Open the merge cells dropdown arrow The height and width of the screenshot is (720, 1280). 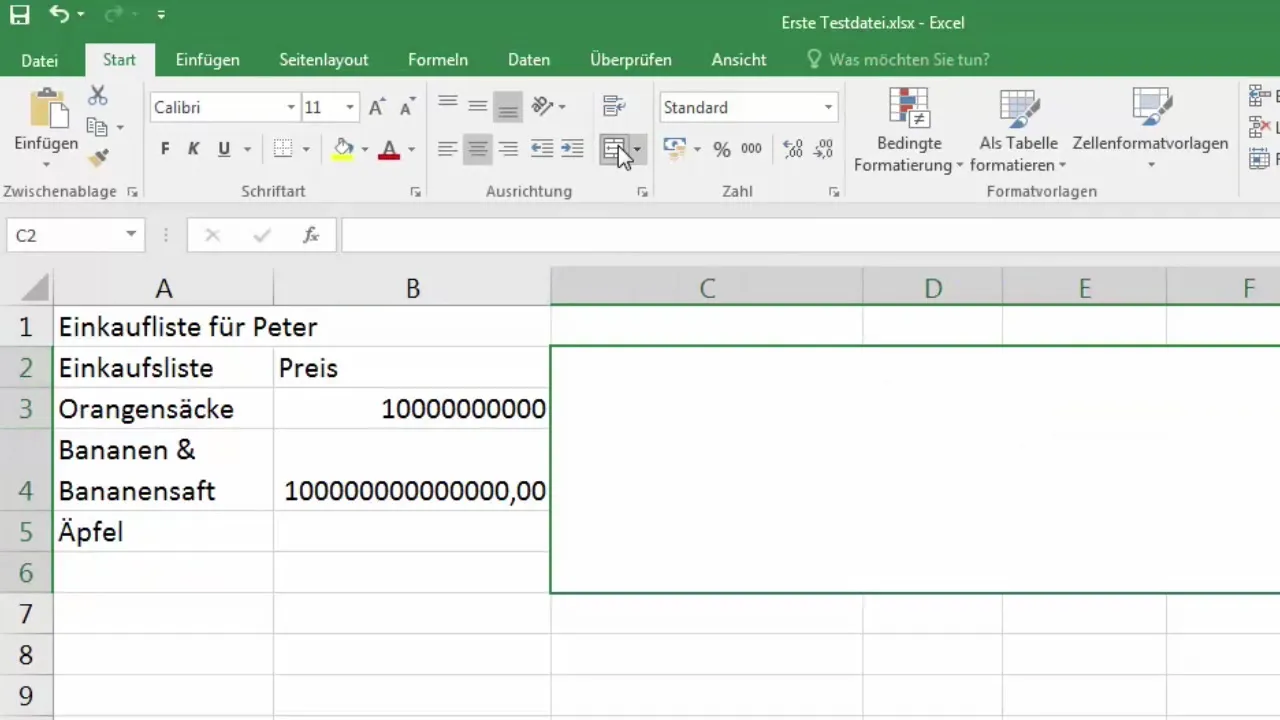pyautogui.click(x=637, y=150)
